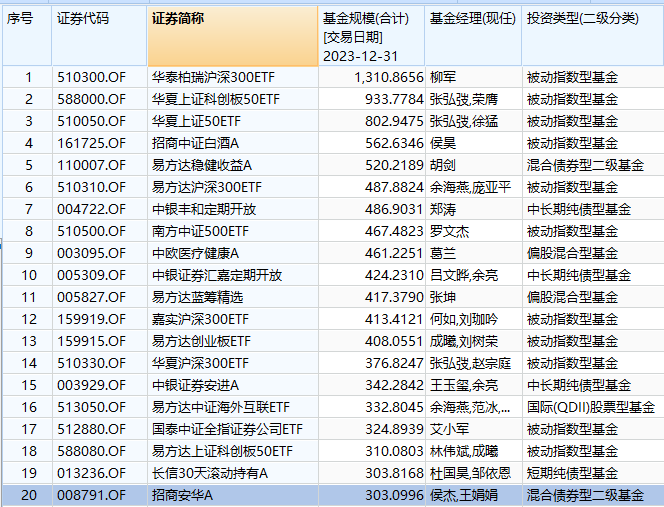
Task: Select code 588000.OF
Action: (x=91, y=99)
